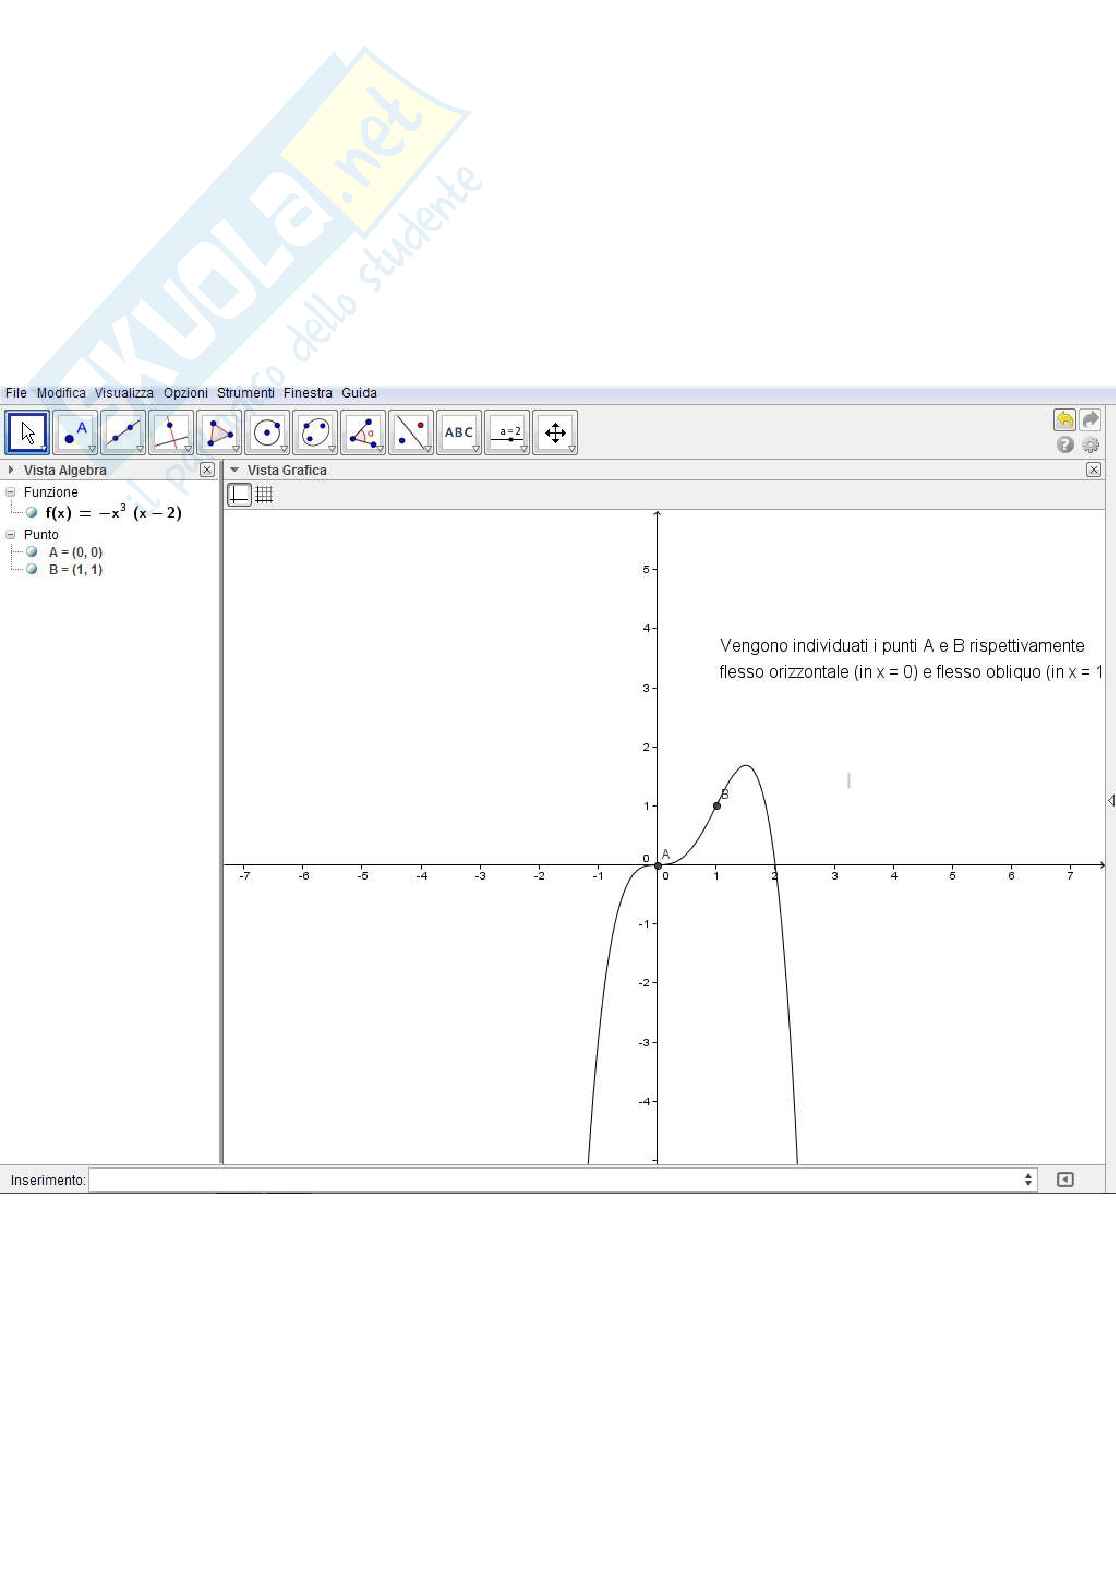This screenshot has height=1579, width=1116.
Task: Expand the Vista Grafica style bar triangle
Action: (x=235, y=470)
